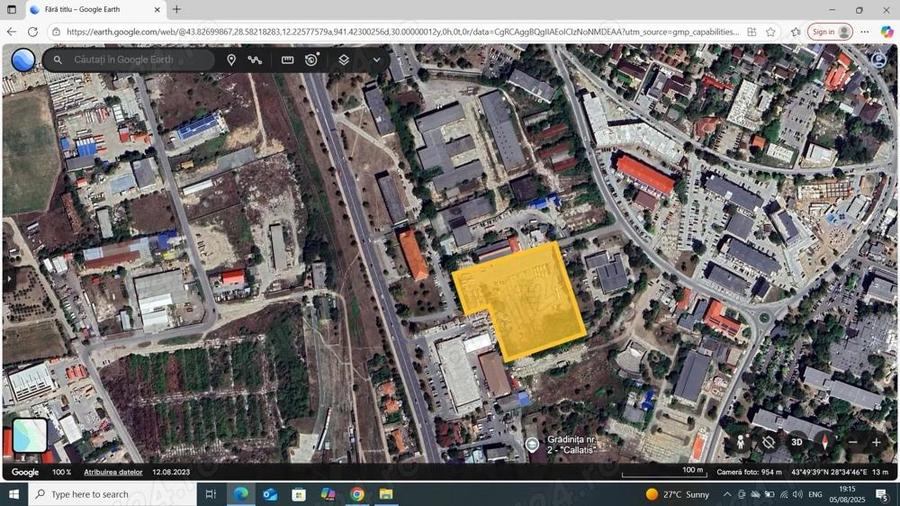Open File Explorer from taskbar
The width and height of the screenshot is (900, 506).
click(x=386, y=494)
